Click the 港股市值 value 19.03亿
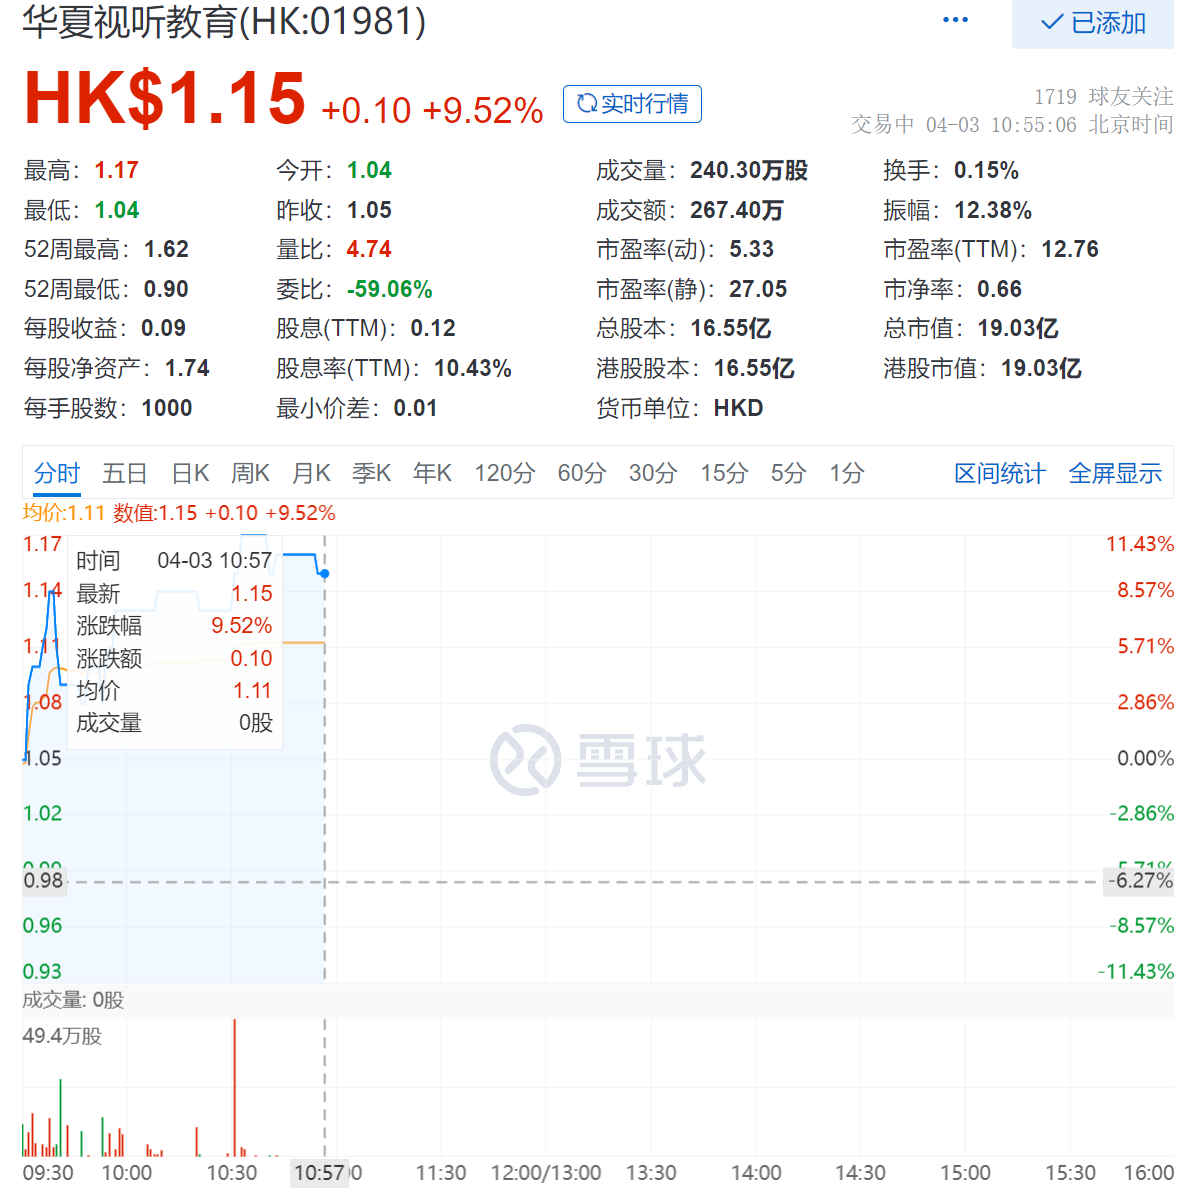Image resolution: width=1189 pixels, height=1200 pixels. click(1041, 368)
